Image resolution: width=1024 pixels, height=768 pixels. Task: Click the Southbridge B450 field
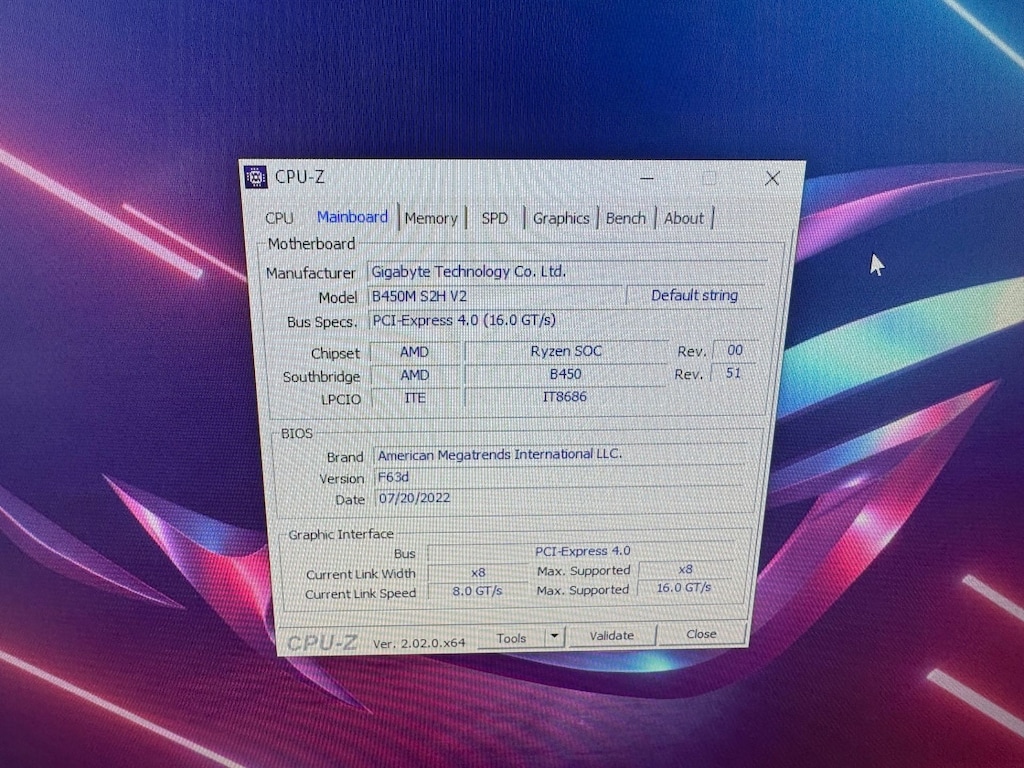pos(566,374)
